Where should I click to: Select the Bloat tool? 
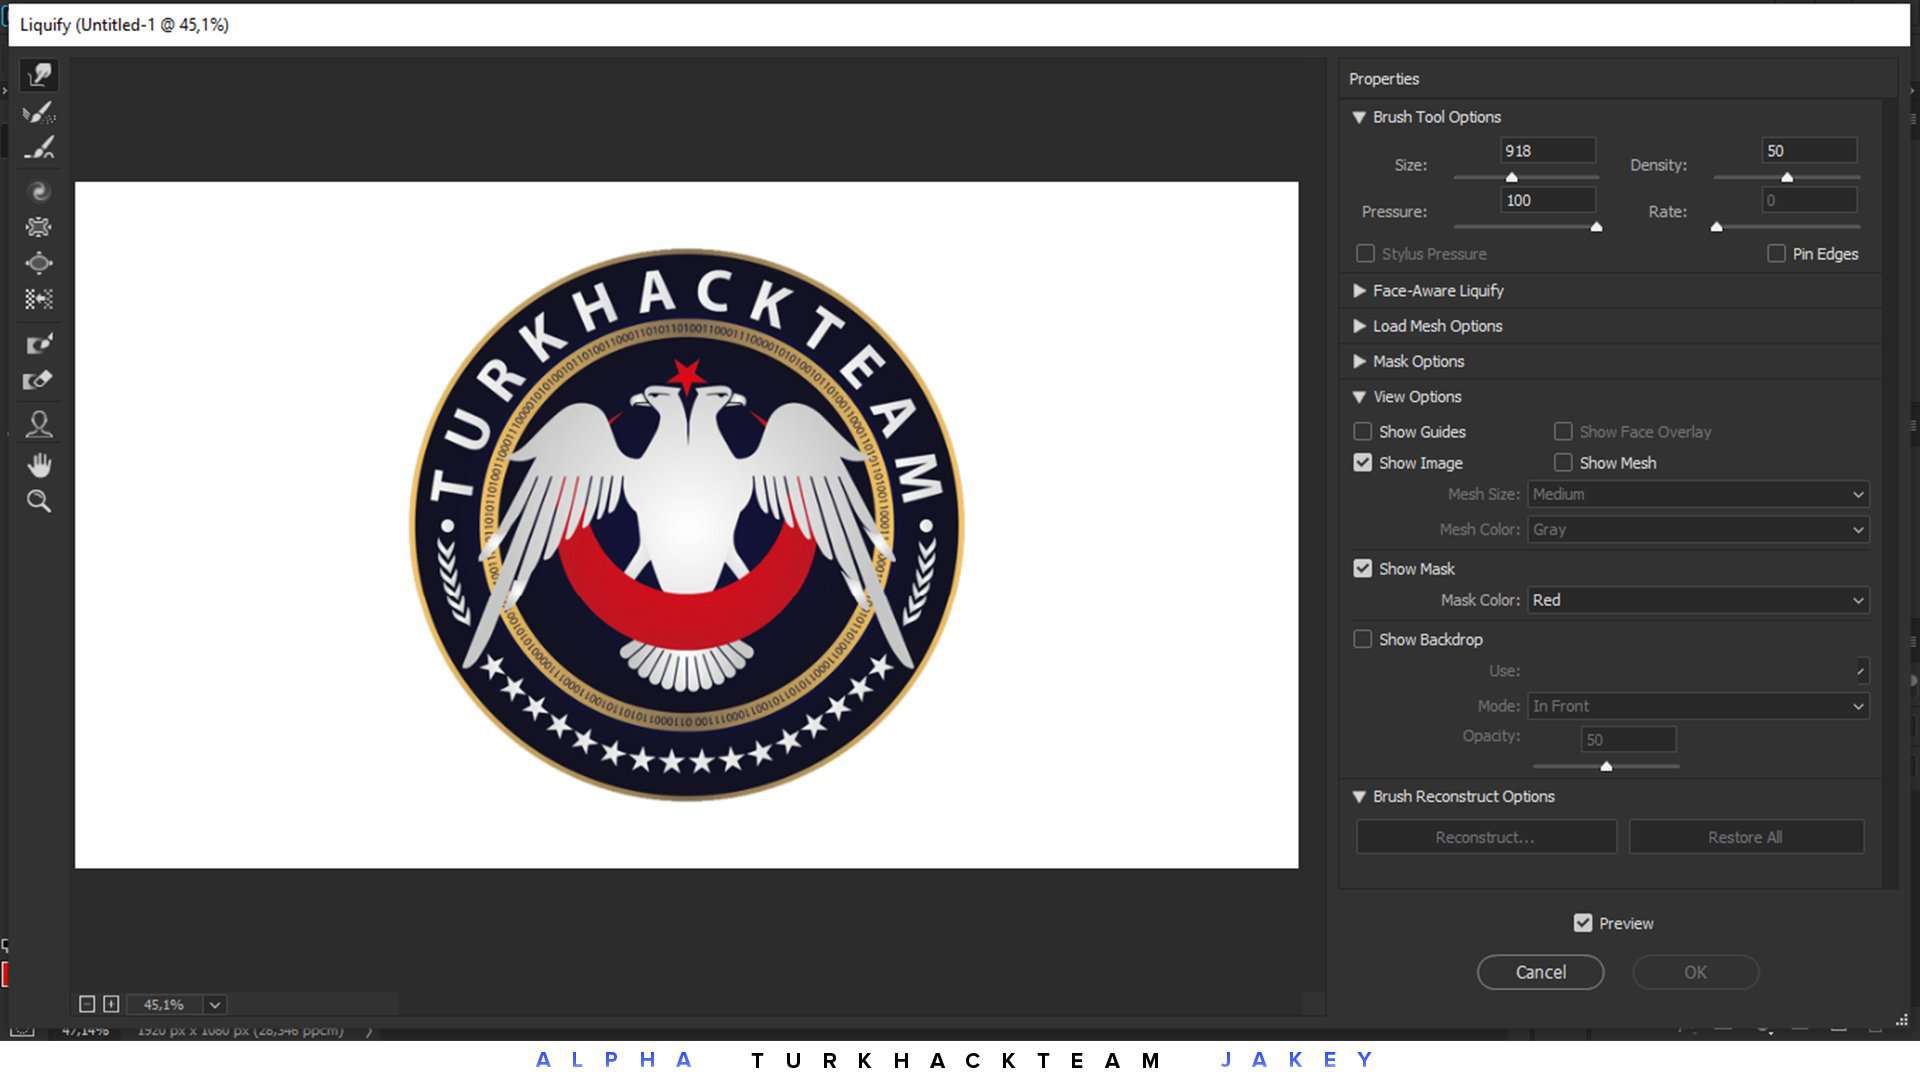pos(39,263)
